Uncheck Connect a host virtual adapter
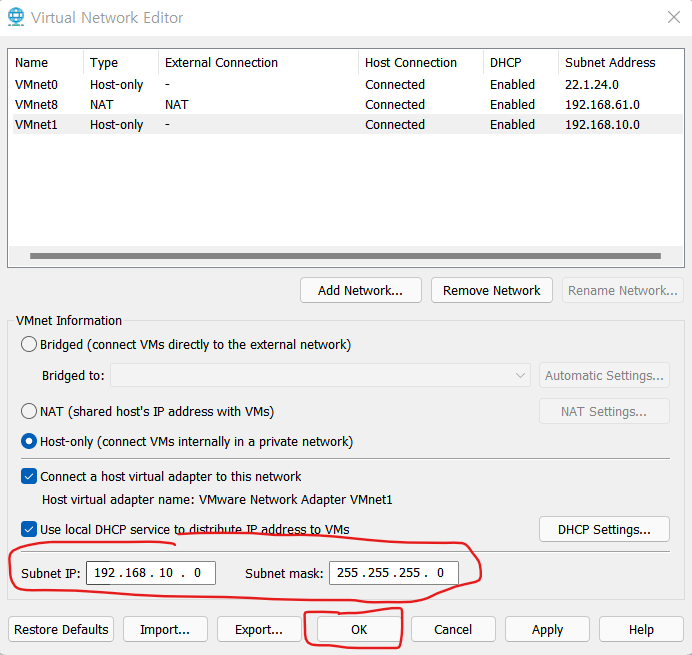692x655 pixels. [29, 477]
